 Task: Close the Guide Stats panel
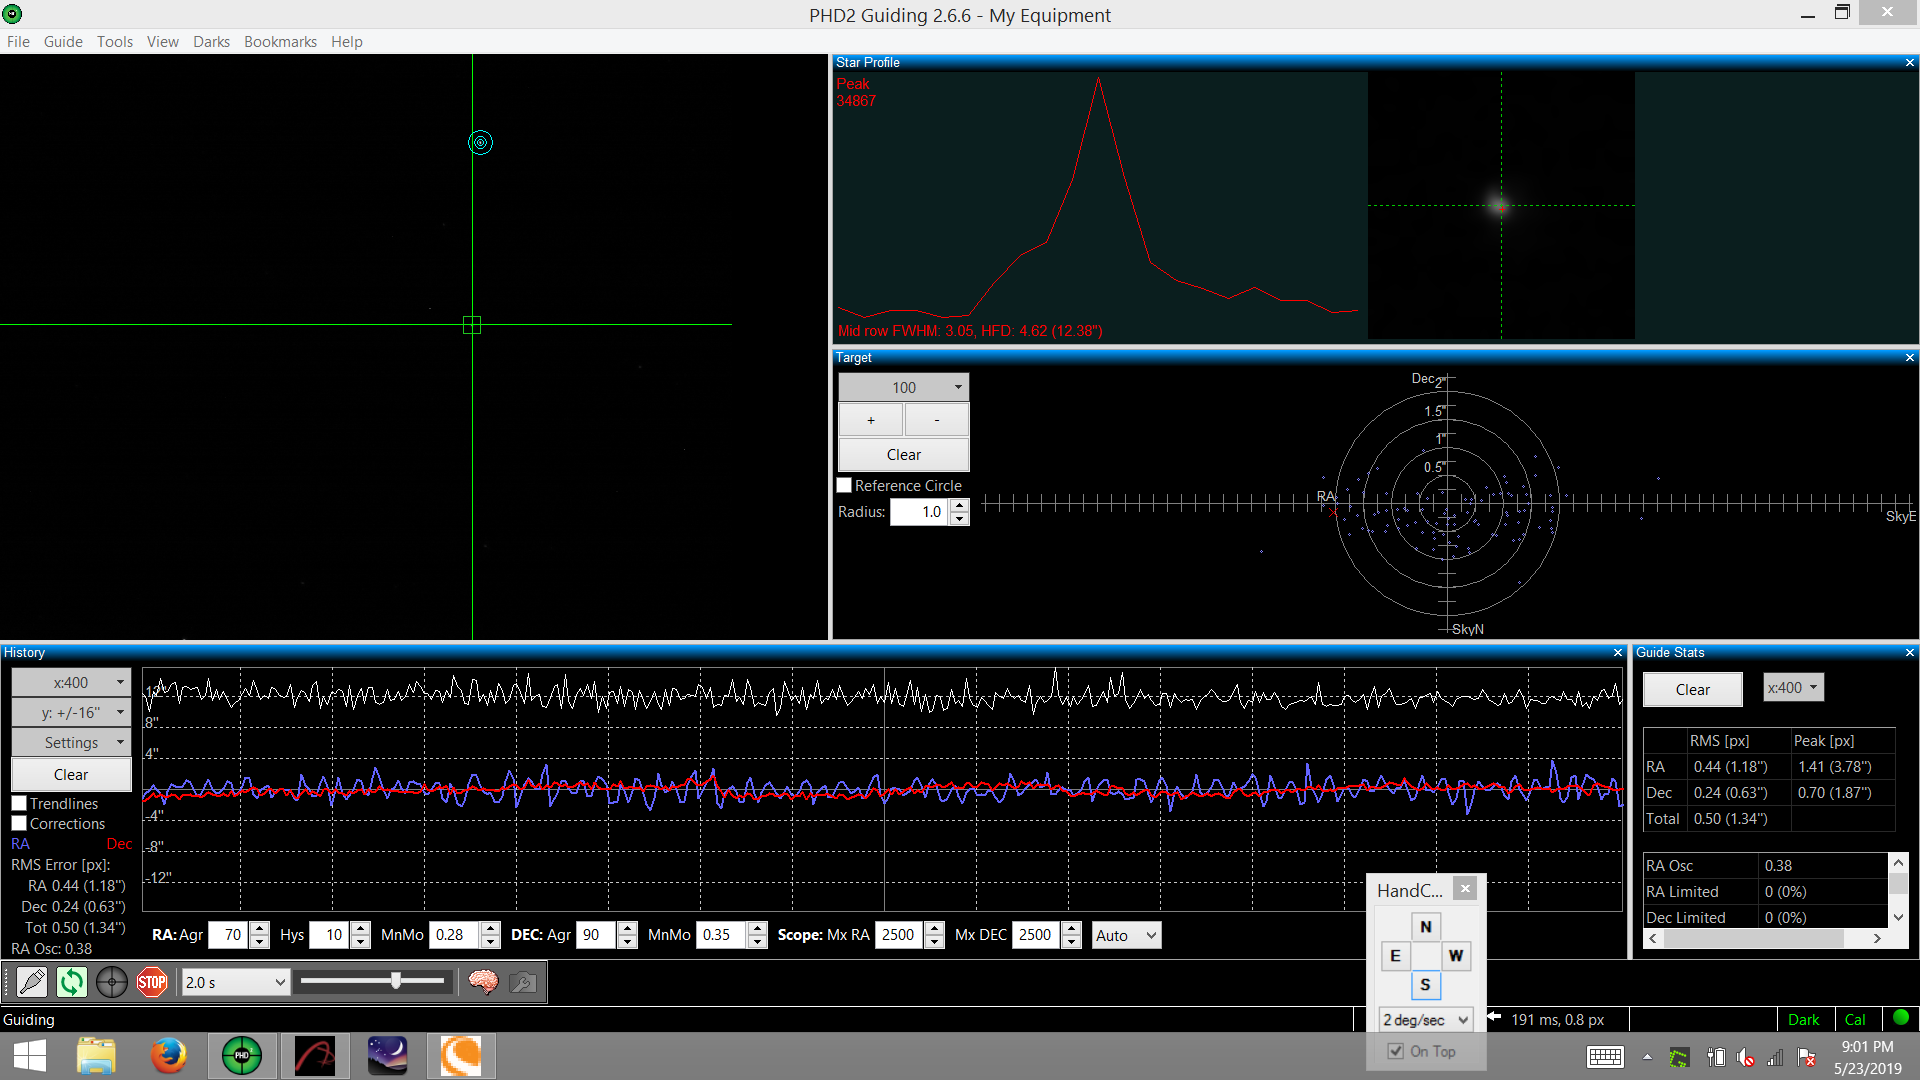point(1909,652)
